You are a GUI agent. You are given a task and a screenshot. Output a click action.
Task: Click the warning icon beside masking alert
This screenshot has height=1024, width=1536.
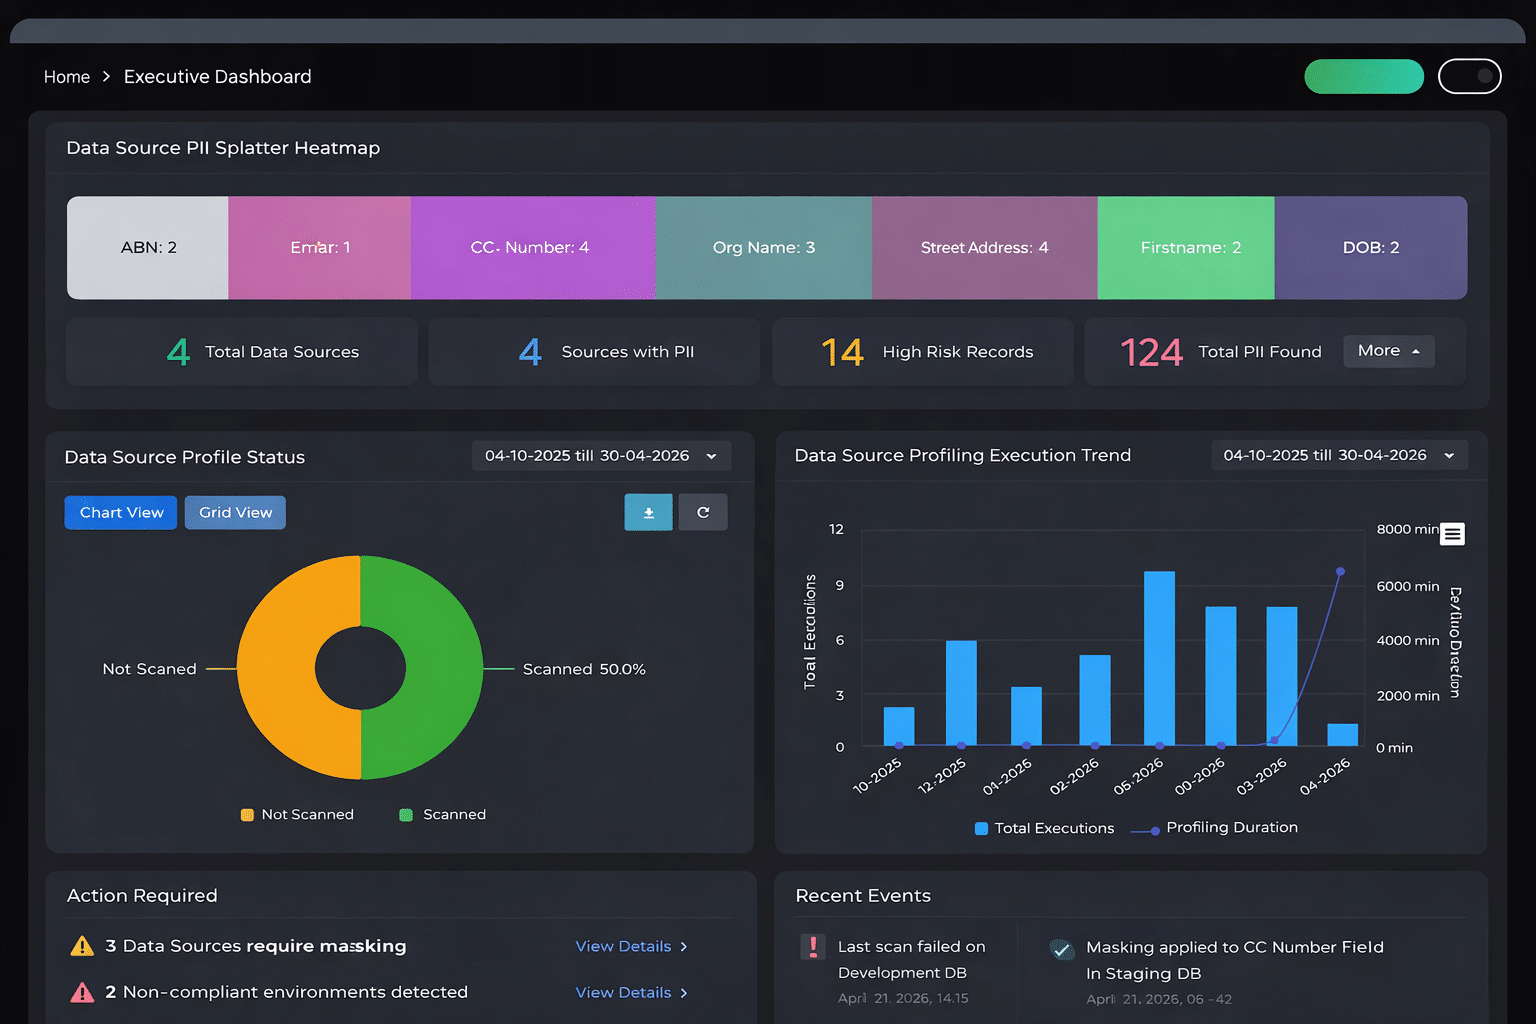83,945
